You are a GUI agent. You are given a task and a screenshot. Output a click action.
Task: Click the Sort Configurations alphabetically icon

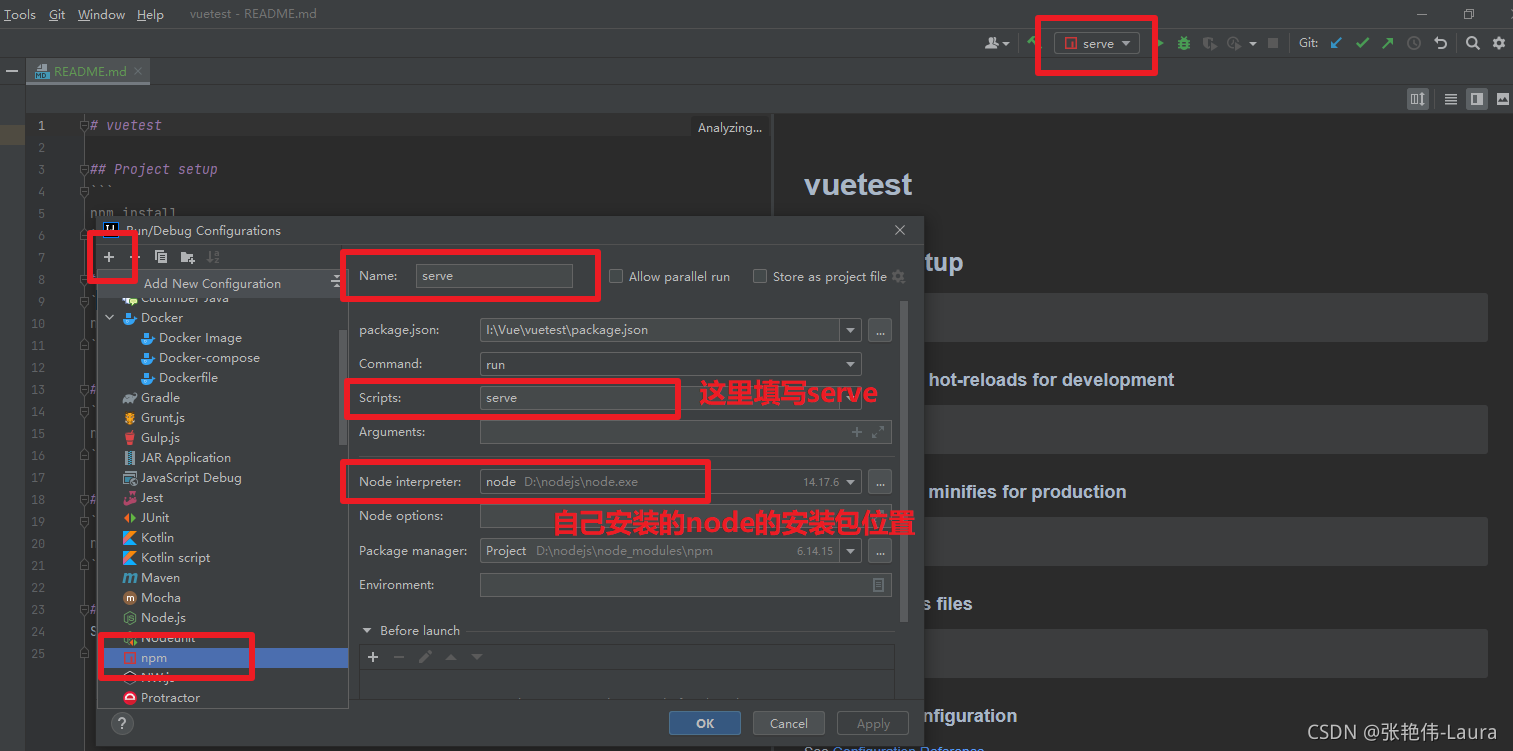(x=213, y=257)
